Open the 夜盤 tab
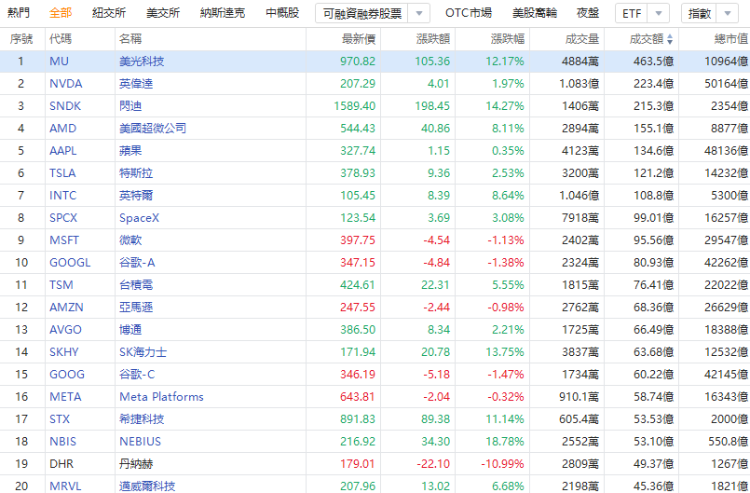The width and height of the screenshot is (750, 493). 588,13
